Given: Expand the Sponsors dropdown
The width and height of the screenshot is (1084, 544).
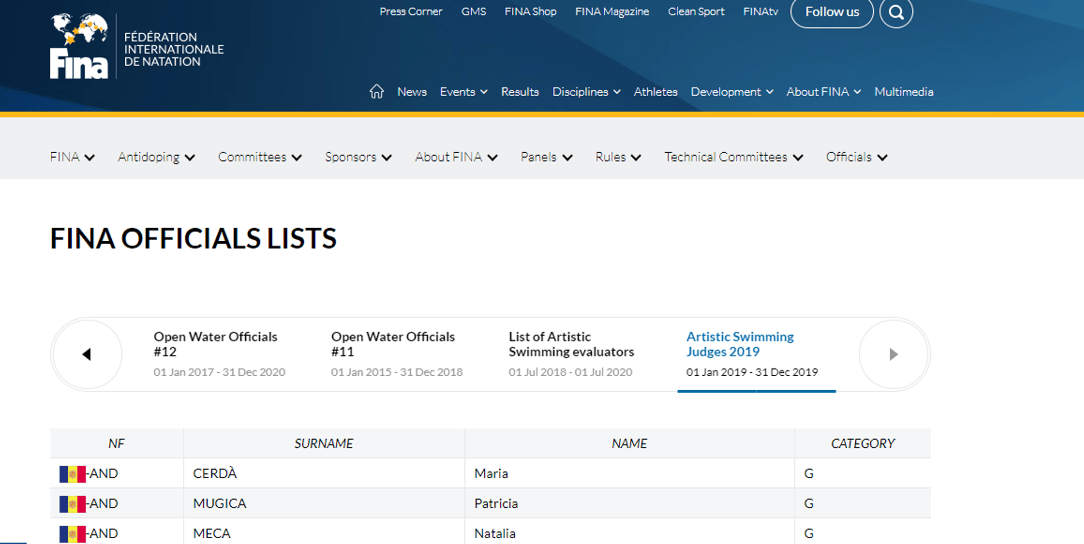Looking at the screenshot, I should point(358,157).
